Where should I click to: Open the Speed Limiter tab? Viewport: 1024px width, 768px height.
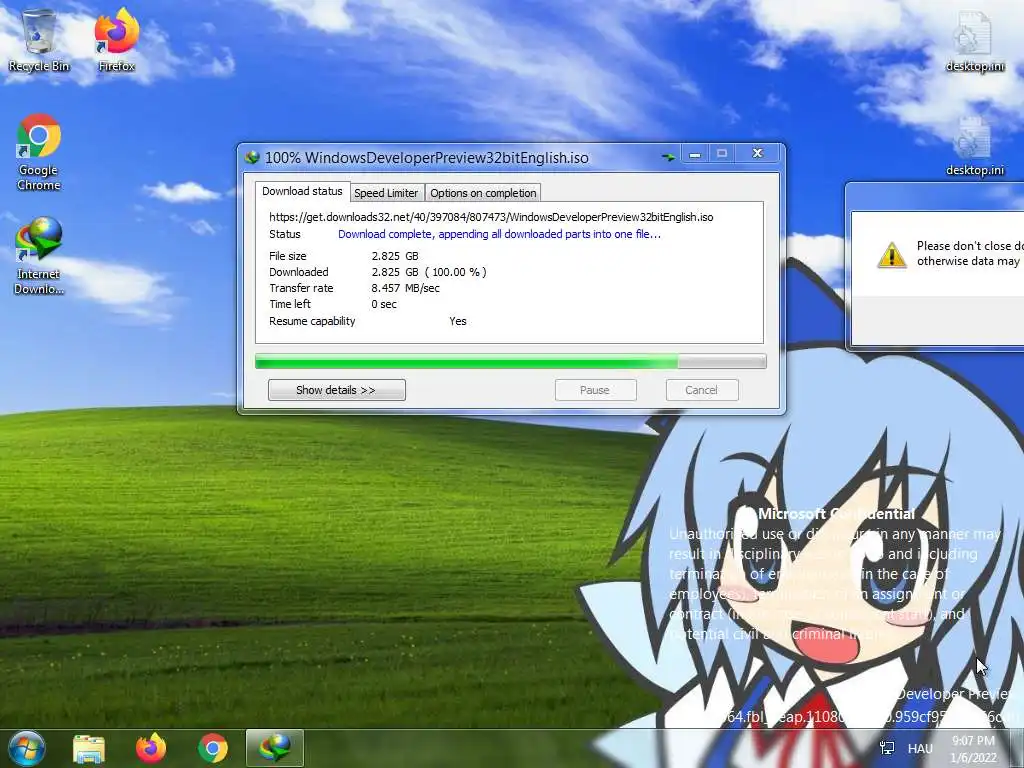[x=386, y=193]
